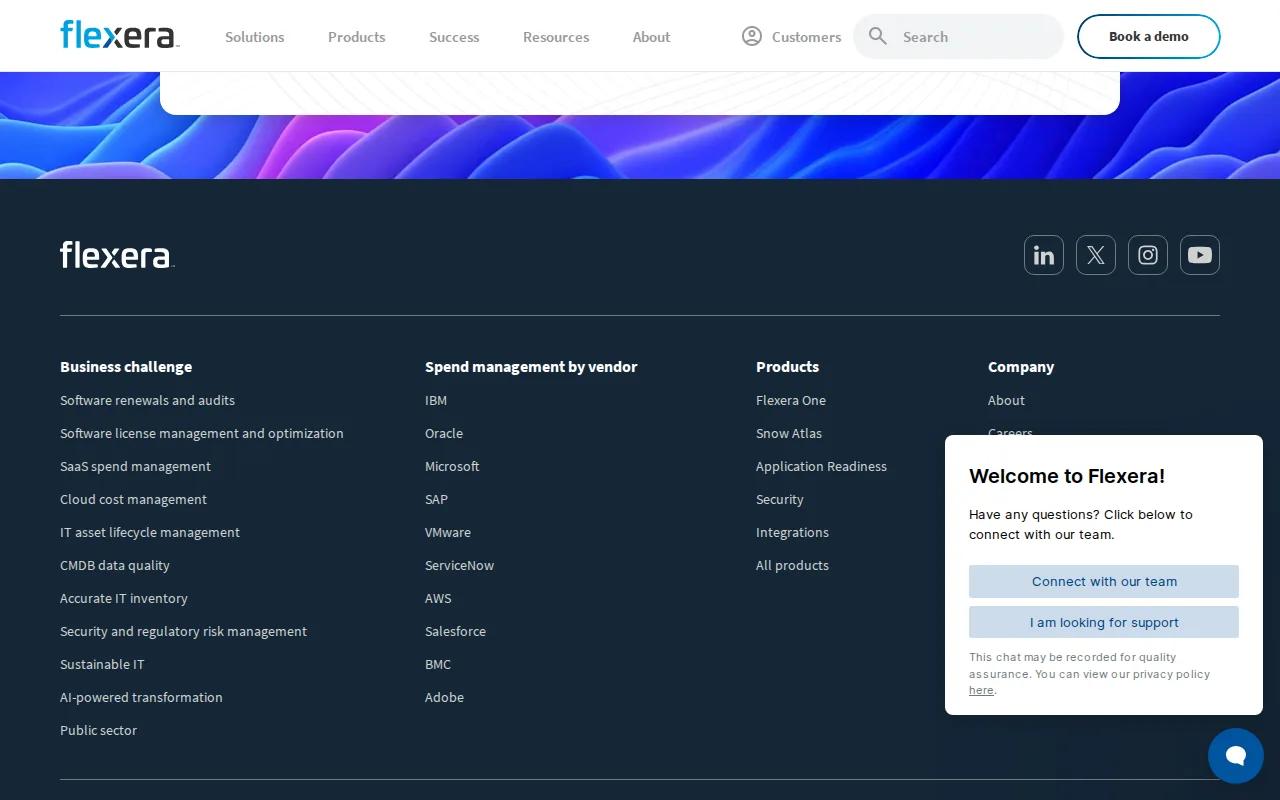
Task: Click the Welcome to Flexera! chat title
Action: tap(1067, 476)
